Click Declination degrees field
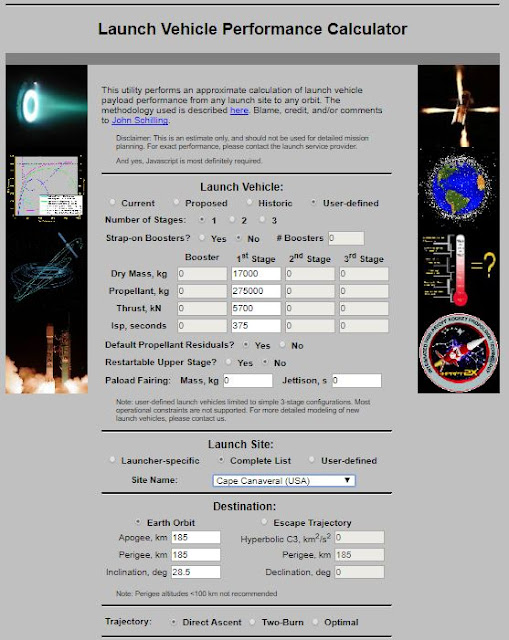This screenshot has height=640, width=509. 360,572
